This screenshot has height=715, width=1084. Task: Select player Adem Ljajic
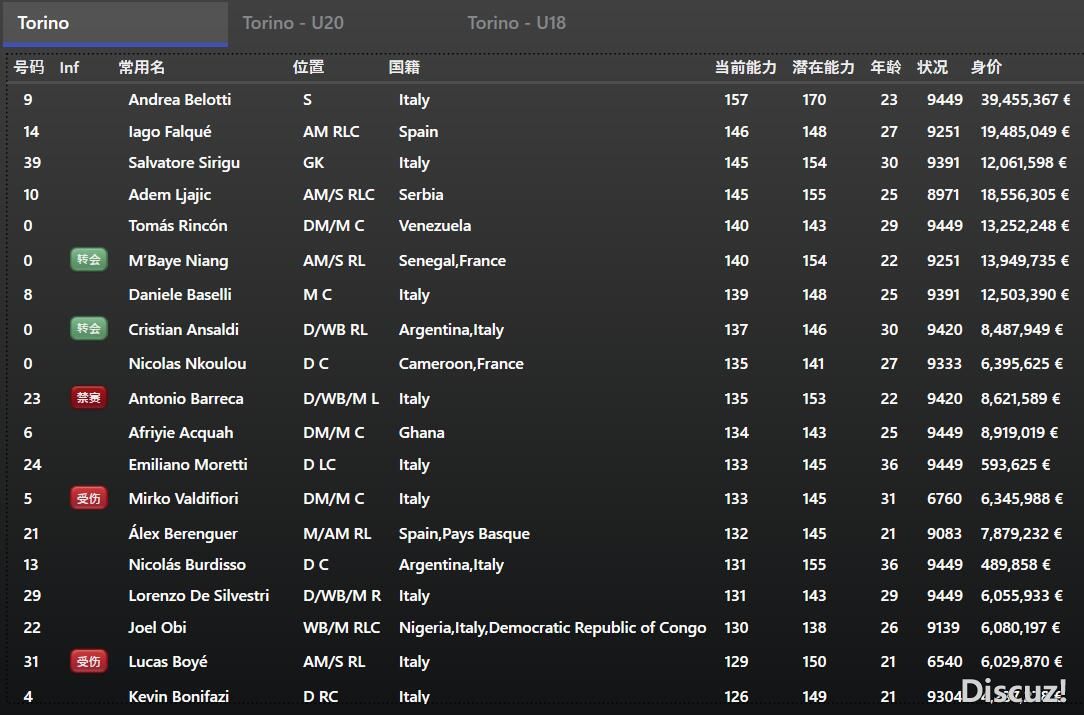[x=169, y=194]
